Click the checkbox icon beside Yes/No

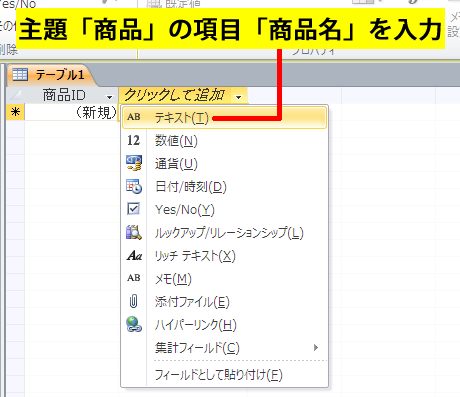pos(134,209)
